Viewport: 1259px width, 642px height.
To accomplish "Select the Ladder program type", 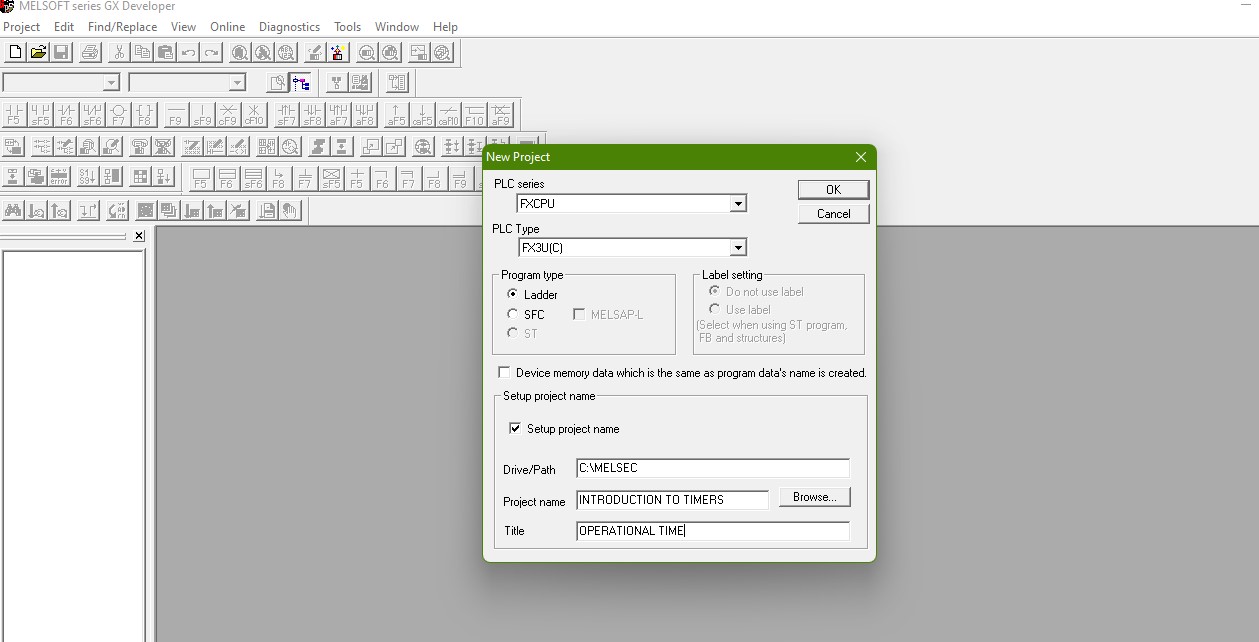I will coord(533,294).
